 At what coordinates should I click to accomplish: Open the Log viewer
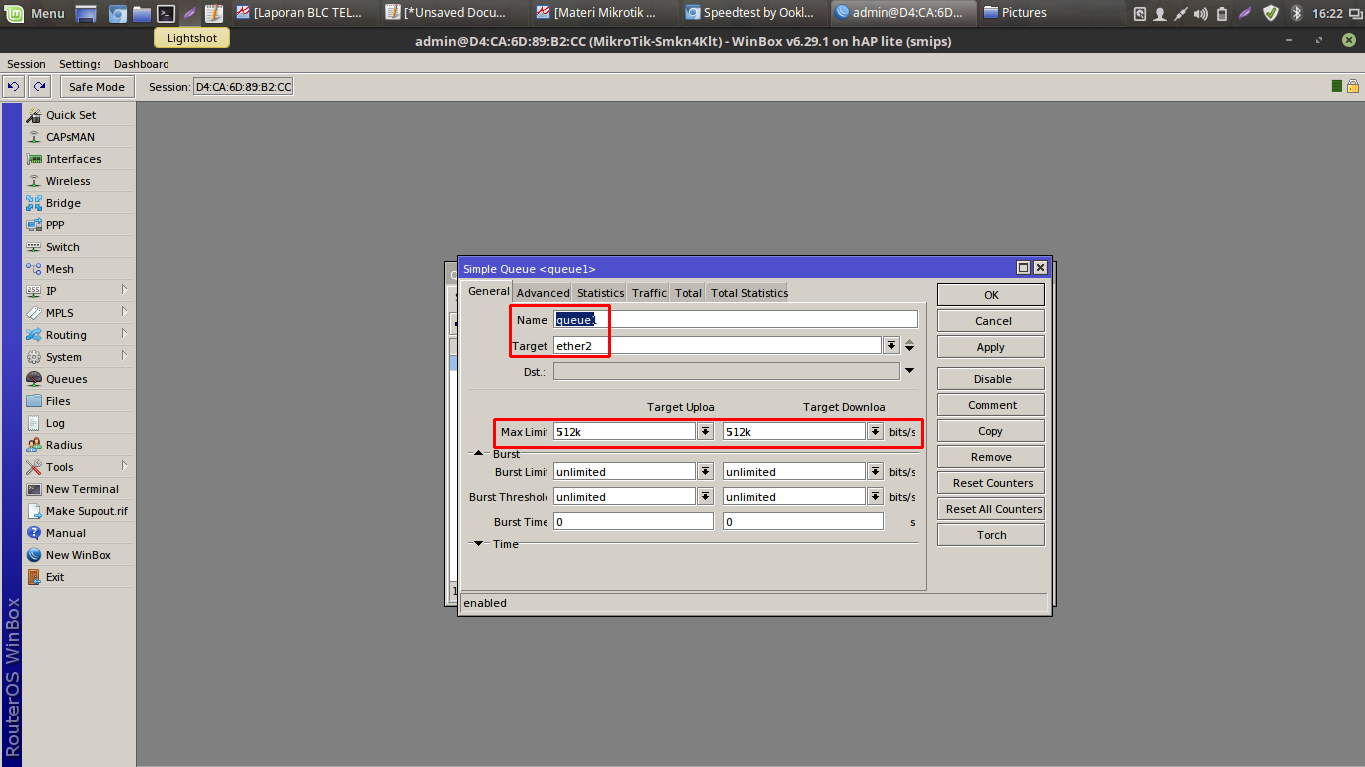click(79, 423)
